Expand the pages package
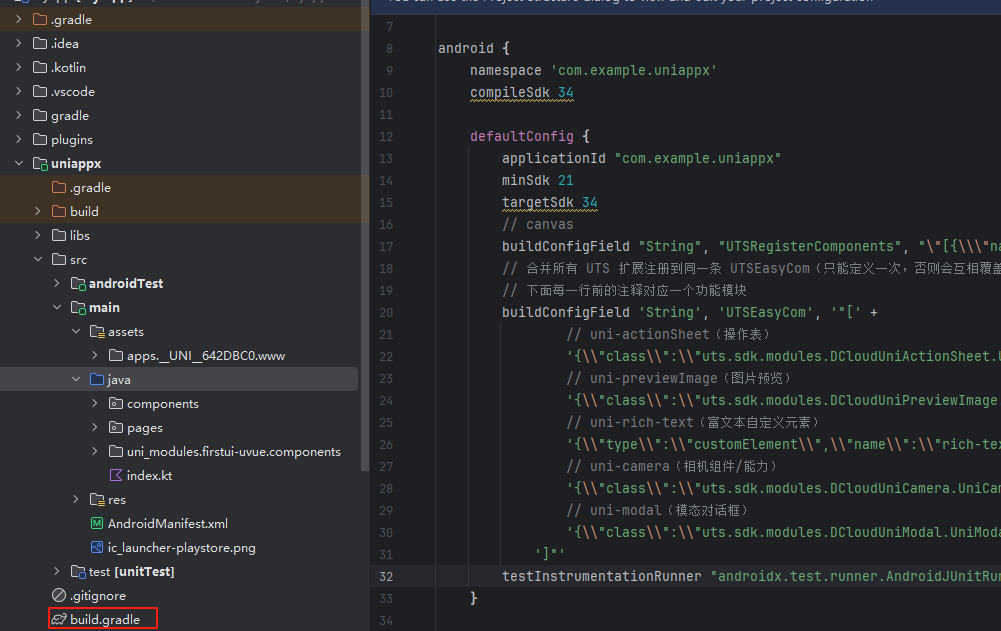This screenshot has width=1001, height=631. coord(95,427)
